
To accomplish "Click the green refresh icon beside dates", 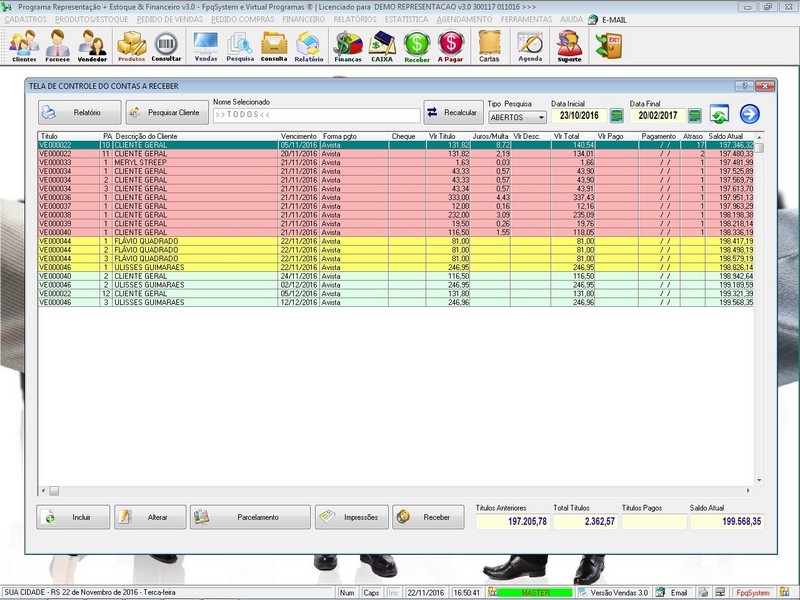I will pyautogui.click(x=719, y=114).
